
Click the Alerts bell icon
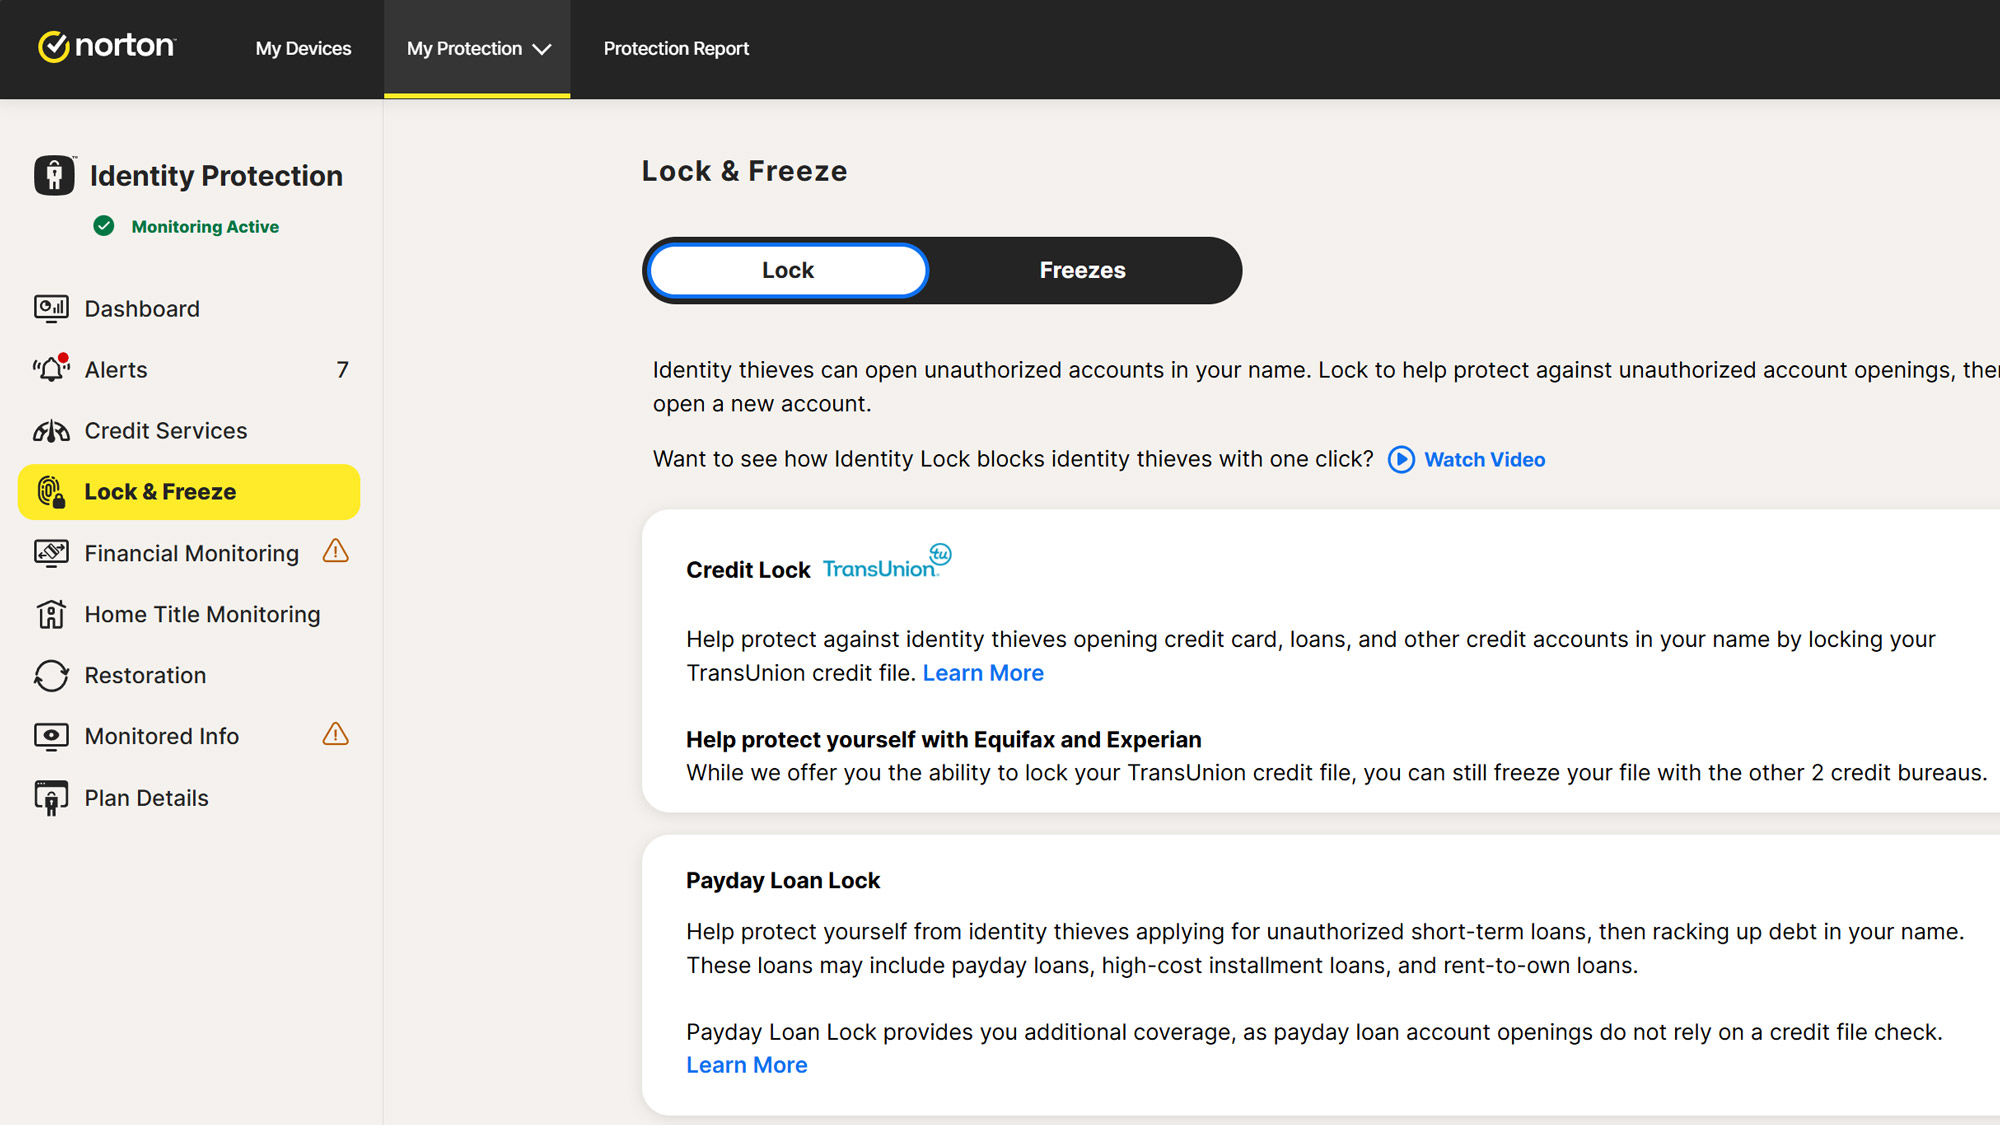coord(51,369)
